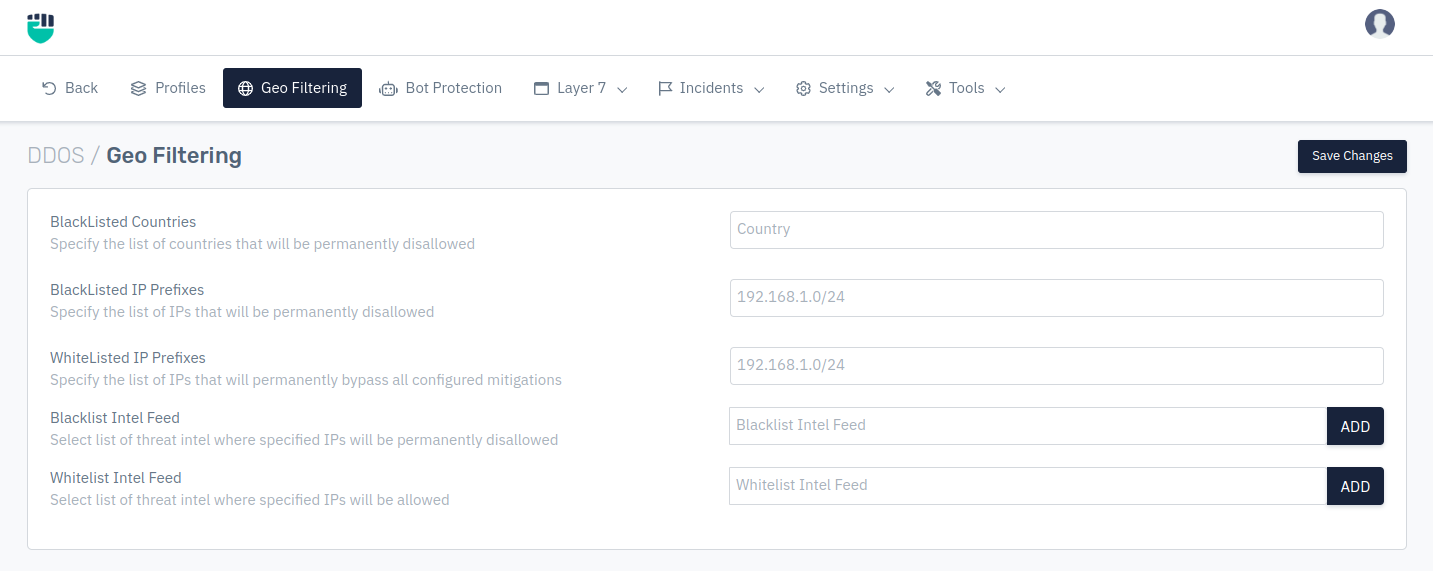The width and height of the screenshot is (1433, 571).
Task: Click the Geo Filtering page heading
Action: click(x=174, y=155)
